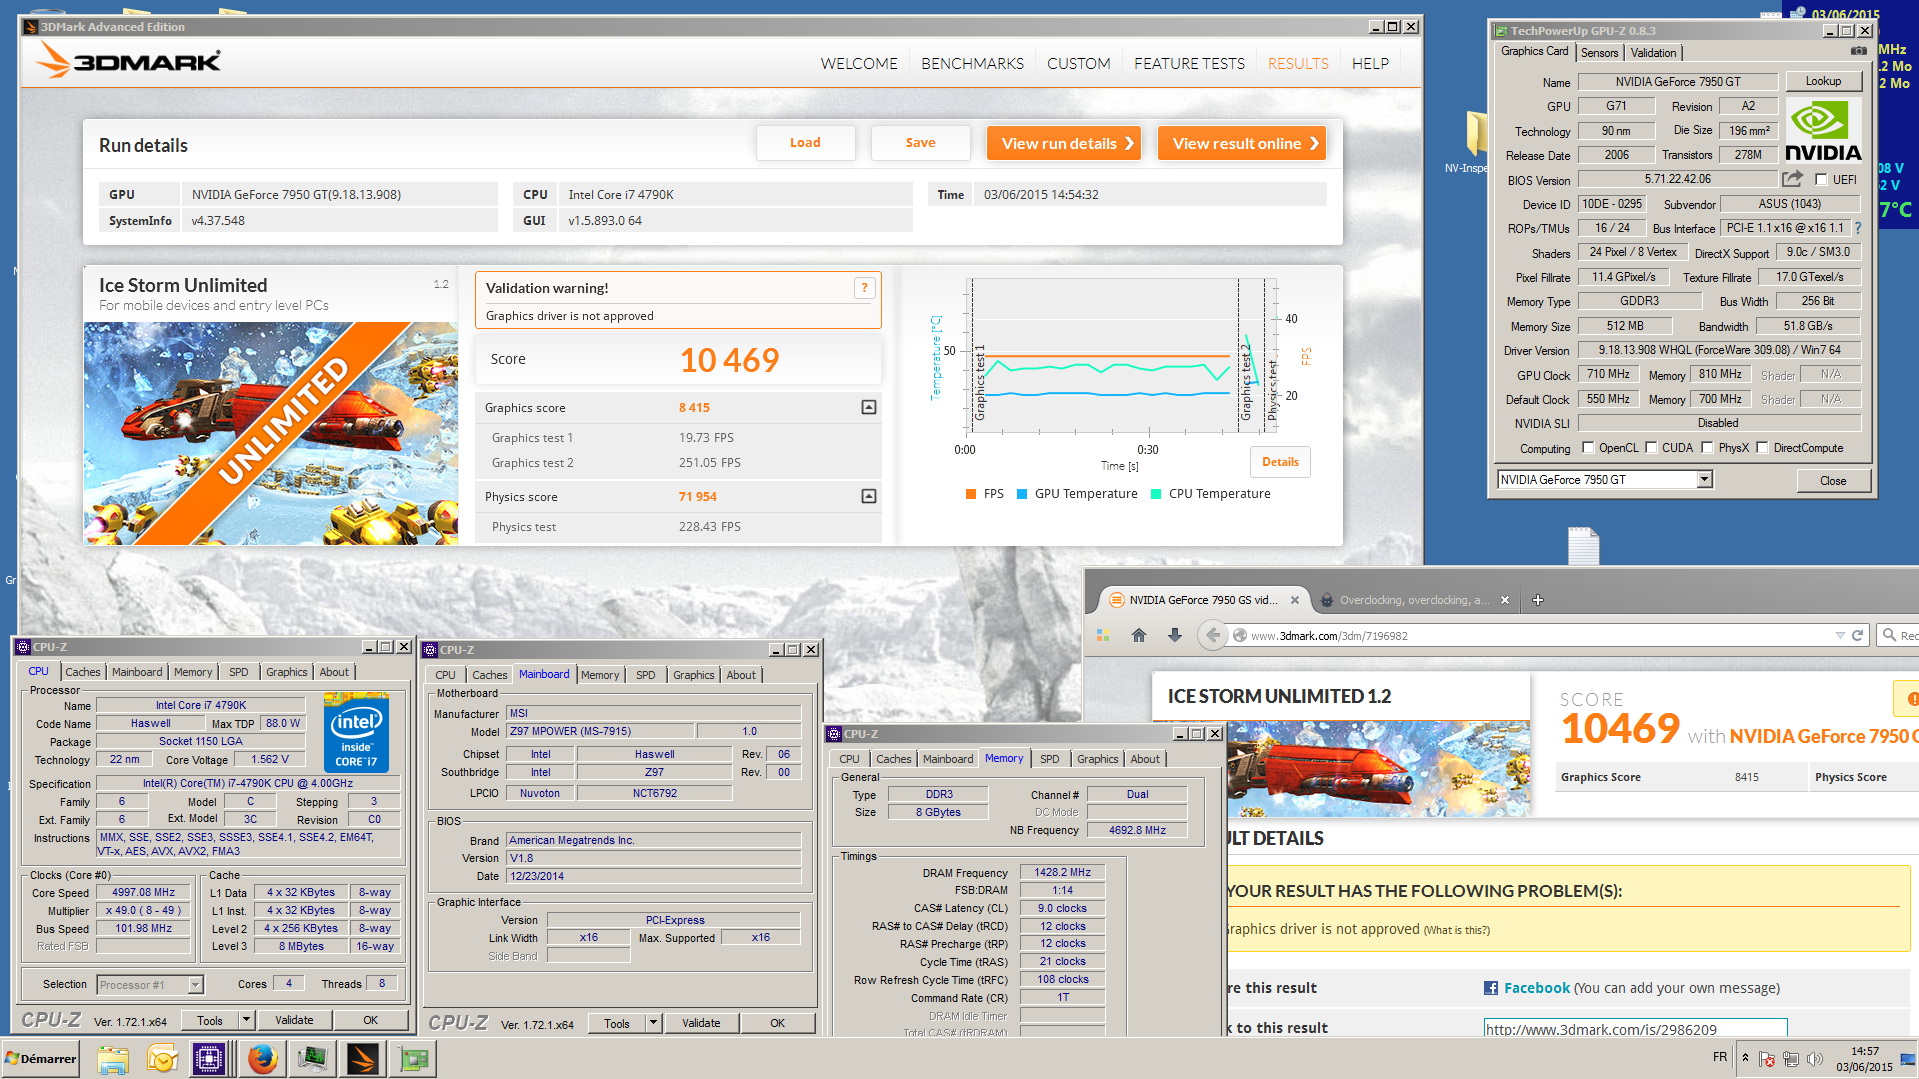This screenshot has height=1079, width=1919.
Task: Toggle the UEFI checkbox in GPU-Z
Action: tap(1821, 180)
